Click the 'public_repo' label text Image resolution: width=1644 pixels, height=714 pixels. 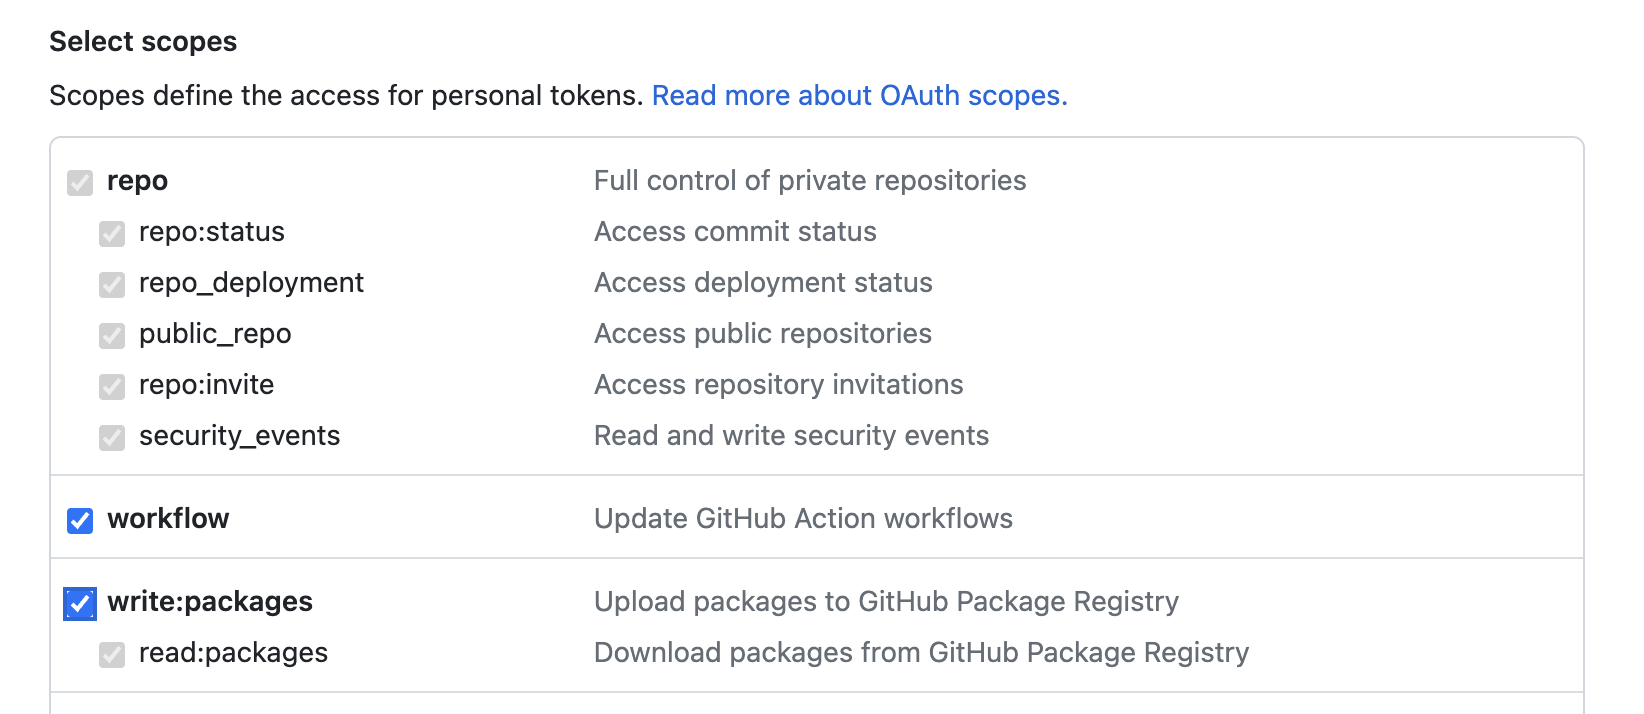[215, 334]
